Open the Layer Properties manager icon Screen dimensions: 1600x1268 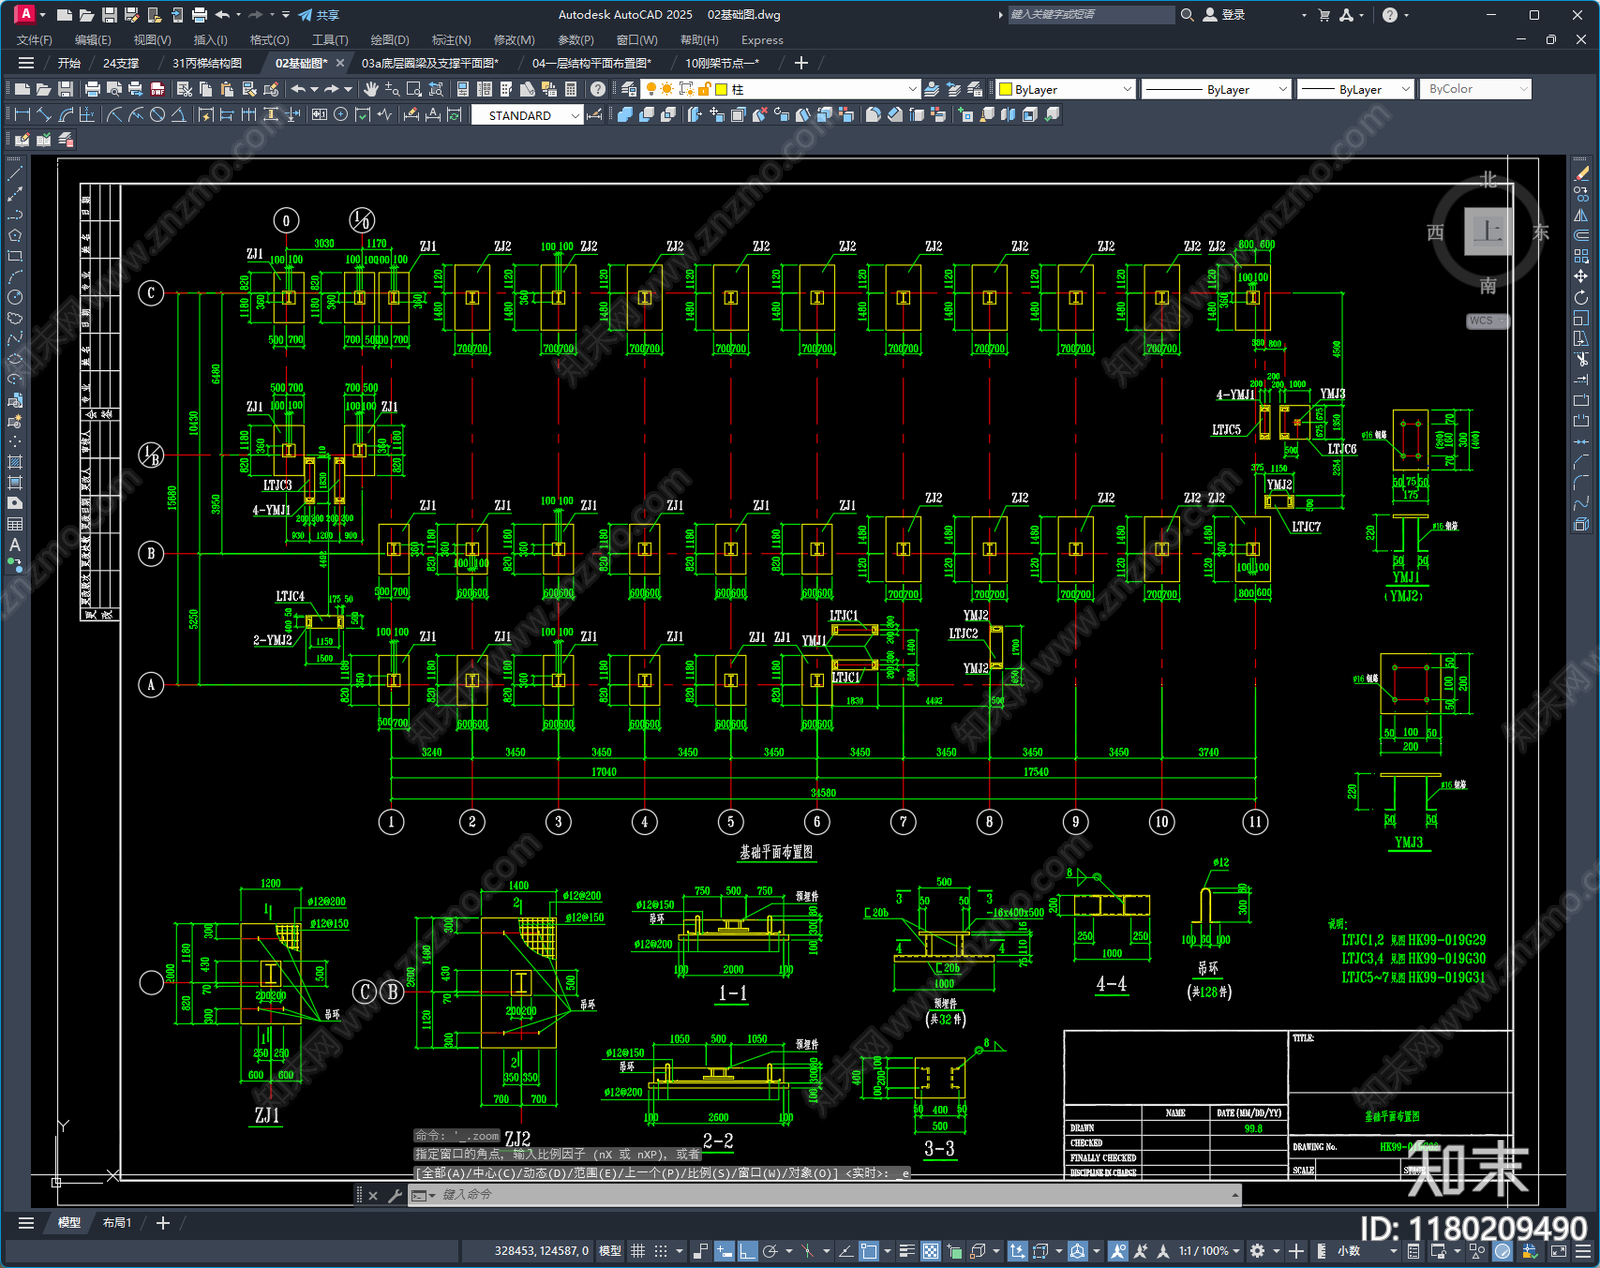tap(629, 89)
